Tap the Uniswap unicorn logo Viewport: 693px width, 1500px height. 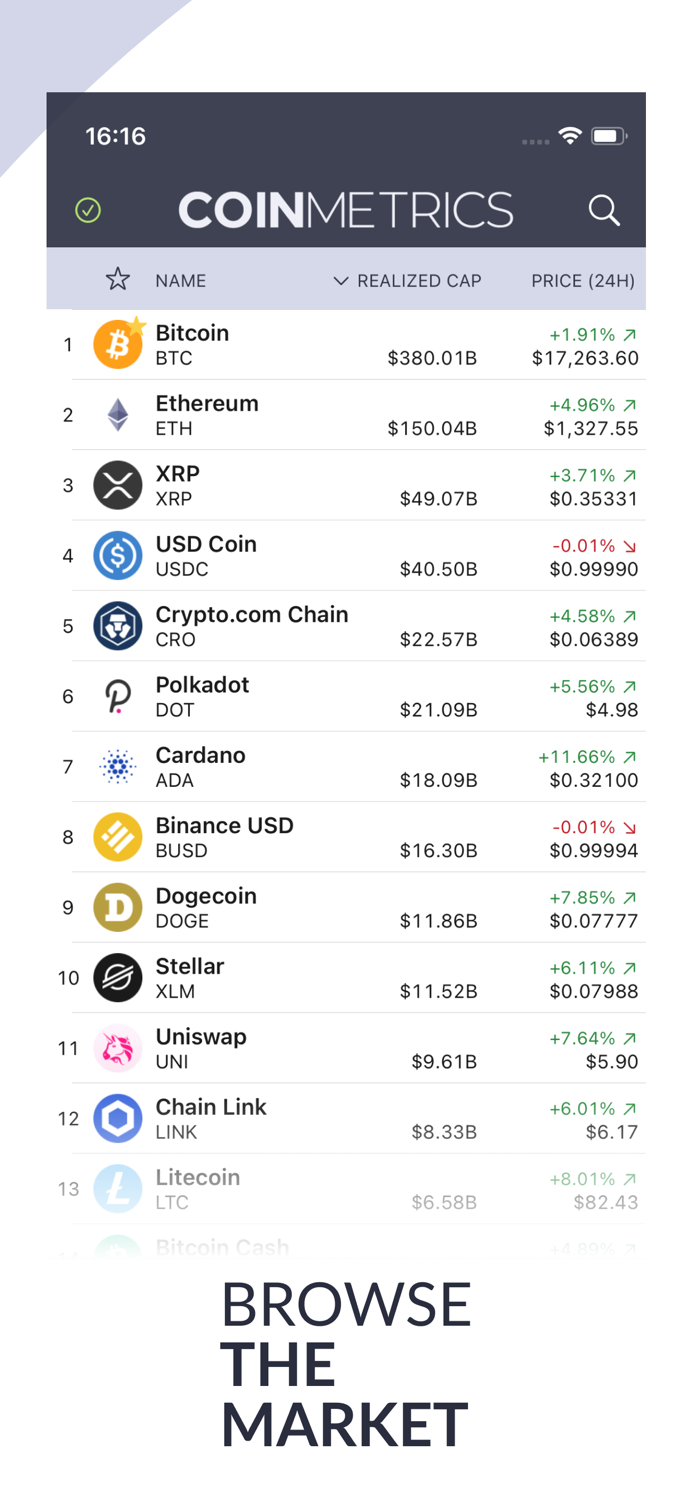click(118, 1048)
